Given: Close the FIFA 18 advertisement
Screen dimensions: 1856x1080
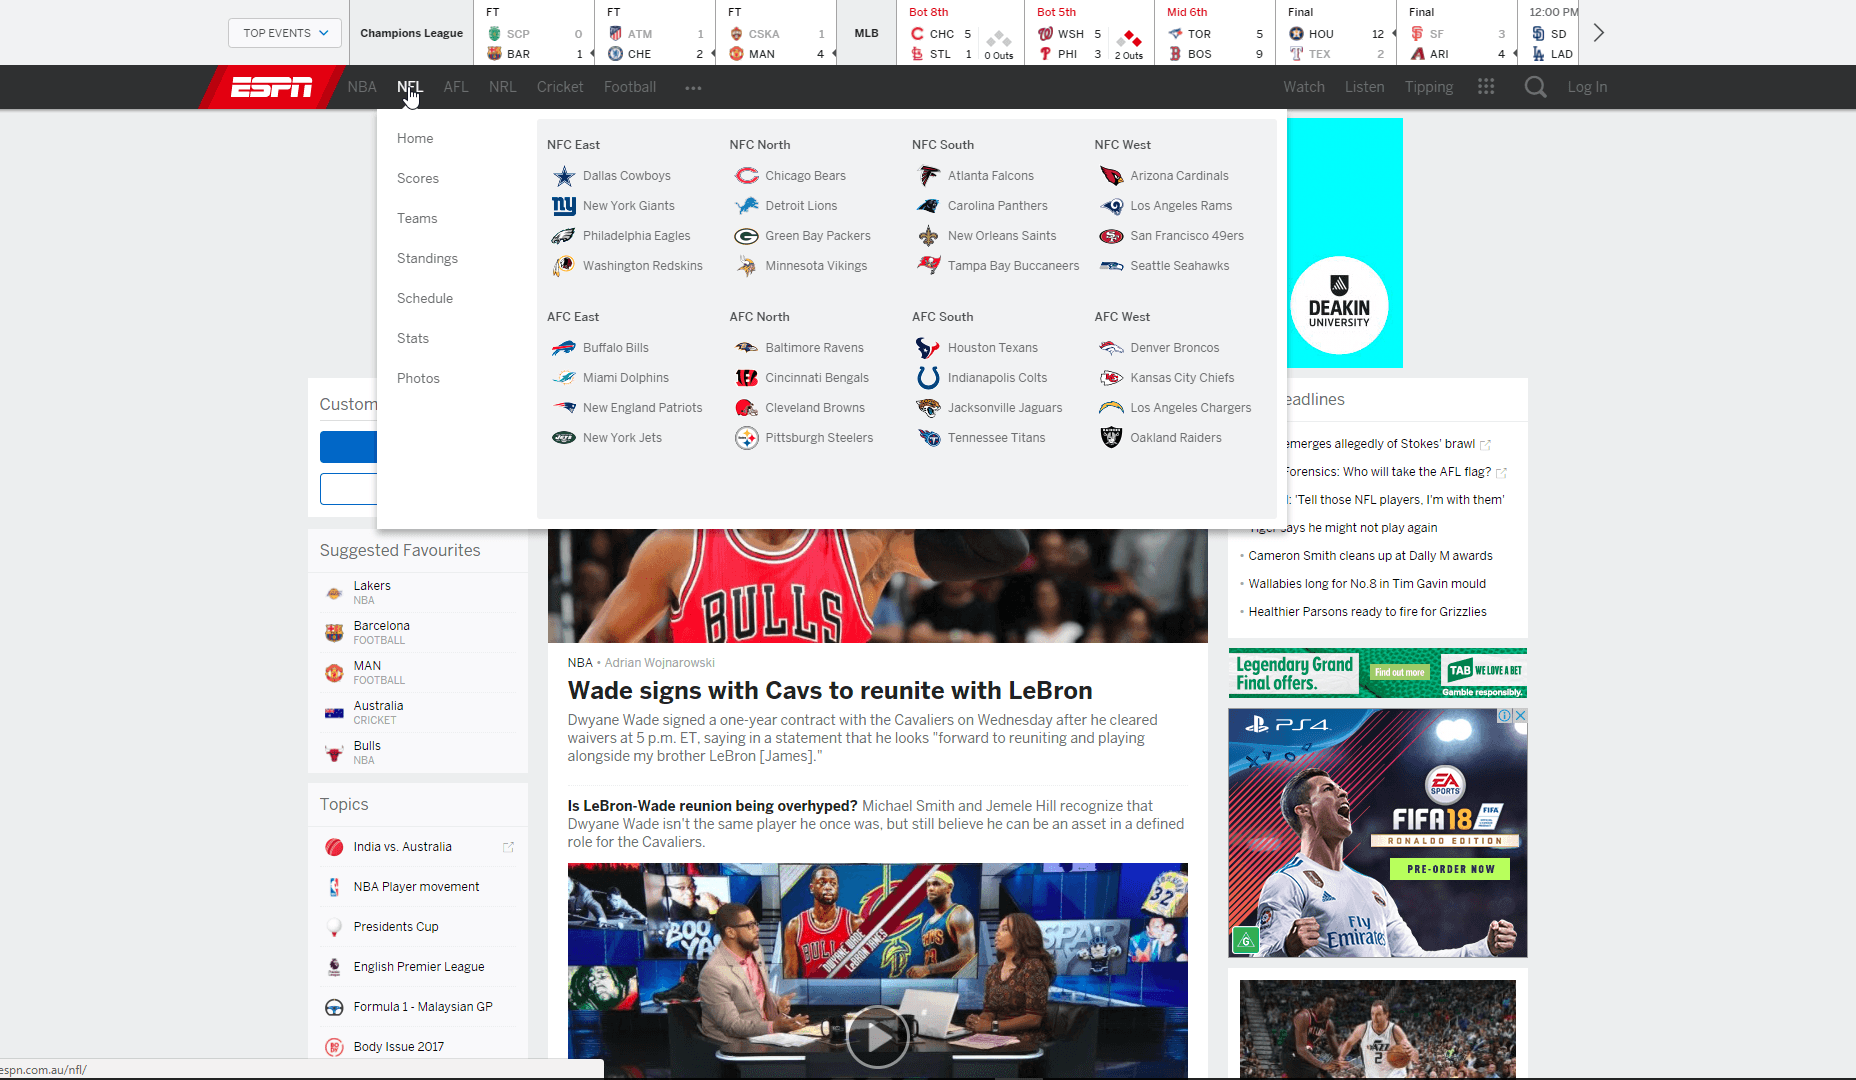Looking at the screenshot, I should point(1520,716).
